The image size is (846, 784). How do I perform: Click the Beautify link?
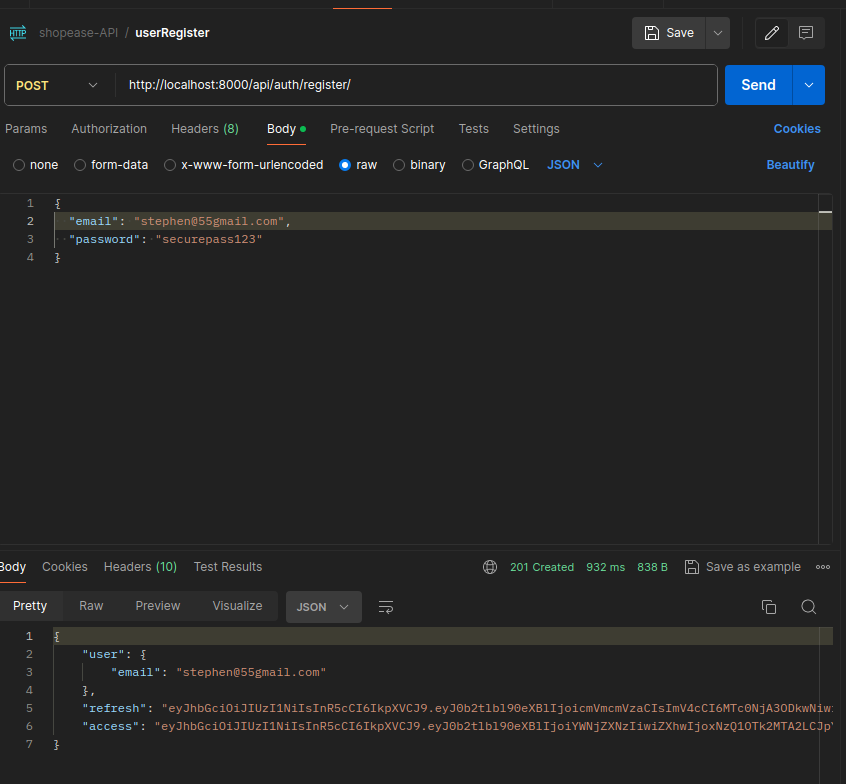coord(790,165)
